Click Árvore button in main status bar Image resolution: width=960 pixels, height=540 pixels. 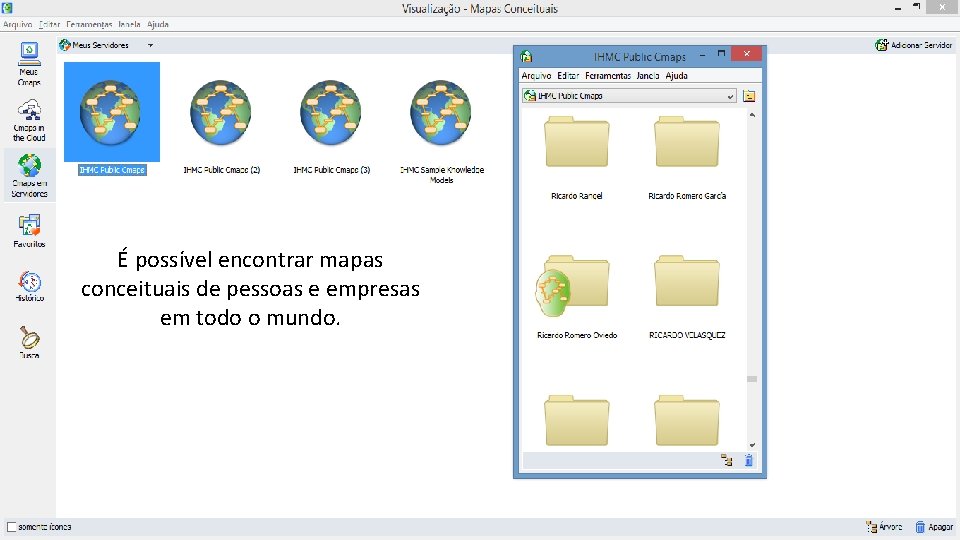[884, 527]
